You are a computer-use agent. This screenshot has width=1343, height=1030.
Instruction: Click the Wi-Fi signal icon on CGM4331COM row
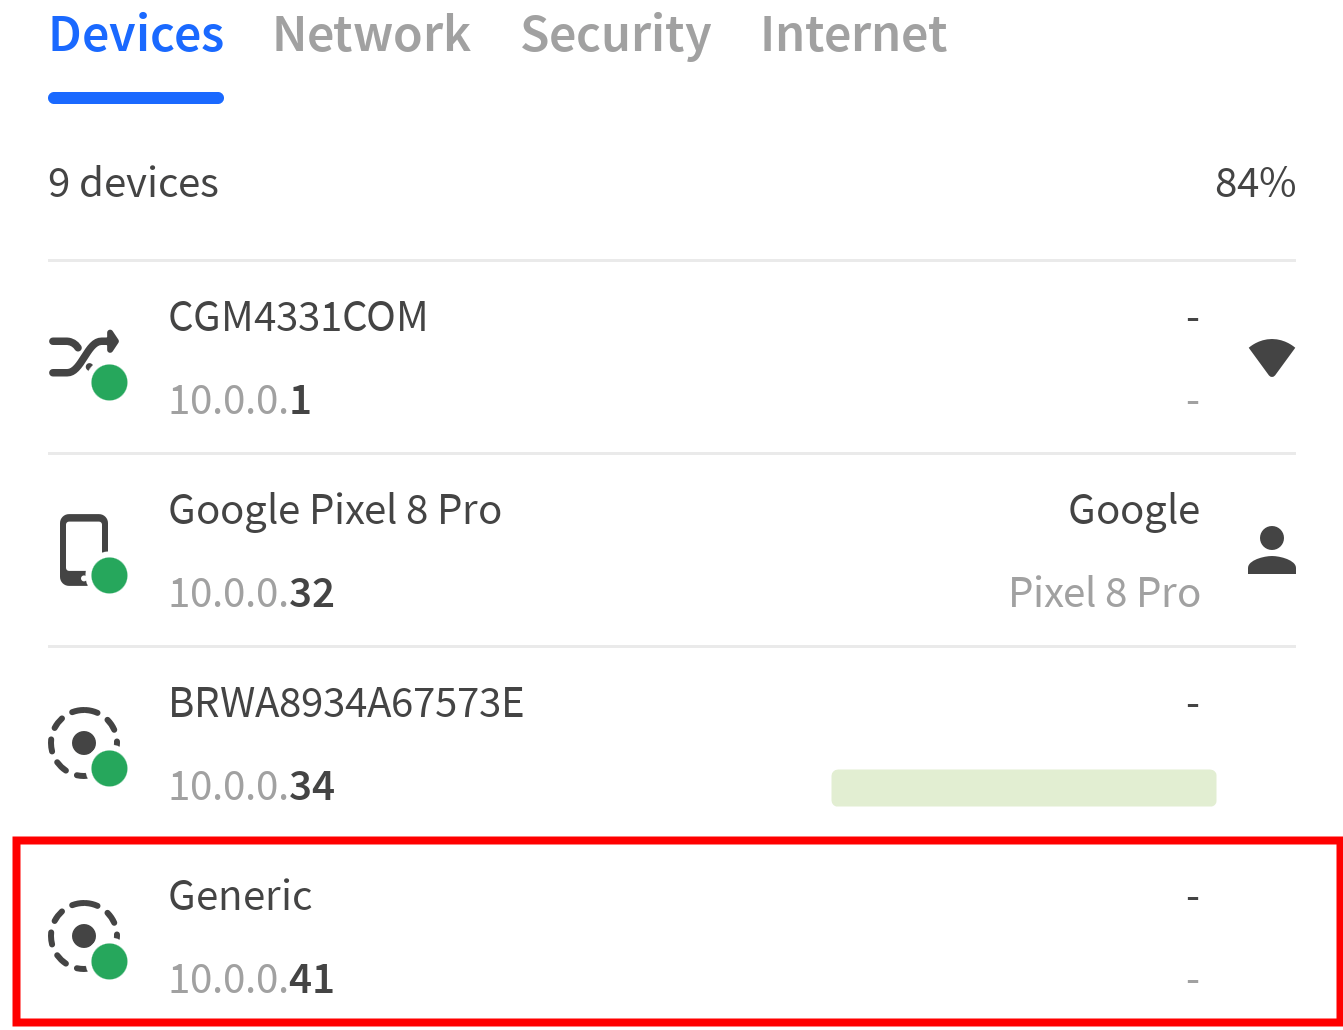coord(1271,357)
